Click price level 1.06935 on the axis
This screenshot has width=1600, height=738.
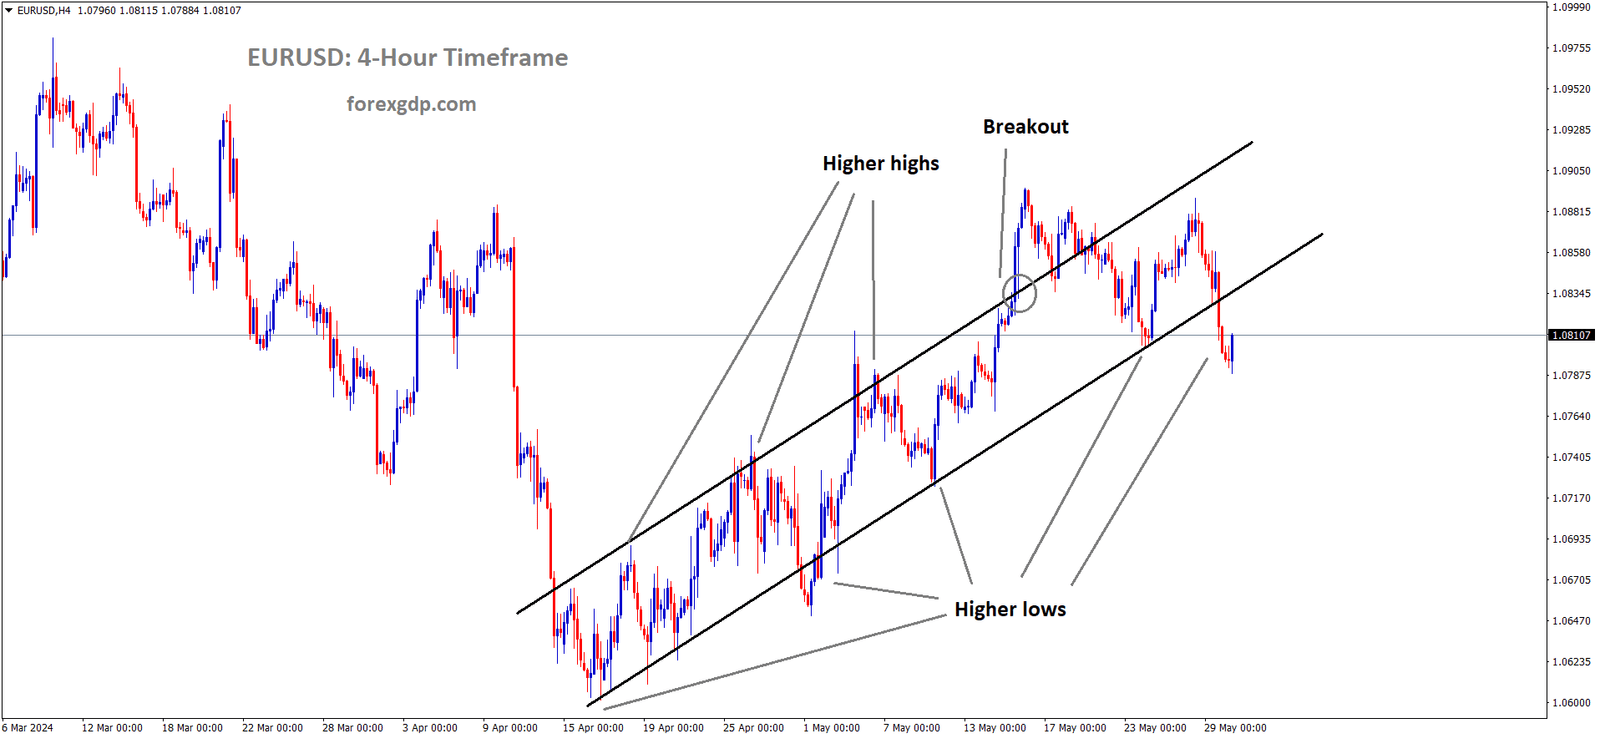[x=1571, y=539]
